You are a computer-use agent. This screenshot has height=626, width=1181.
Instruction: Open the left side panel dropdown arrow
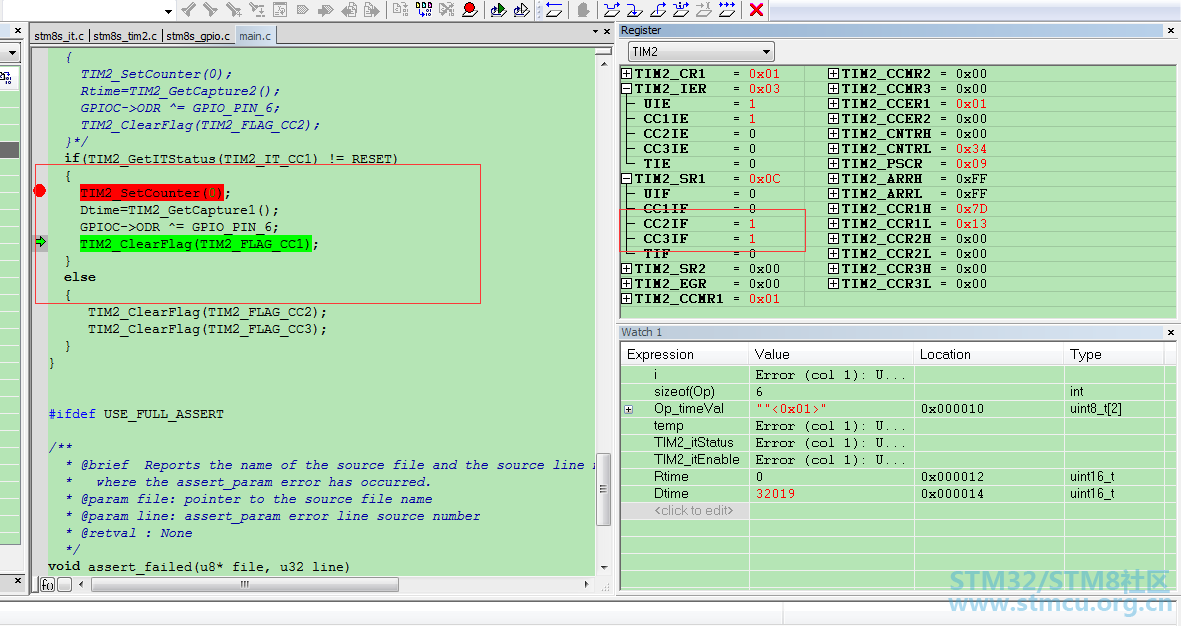tap(12, 53)
